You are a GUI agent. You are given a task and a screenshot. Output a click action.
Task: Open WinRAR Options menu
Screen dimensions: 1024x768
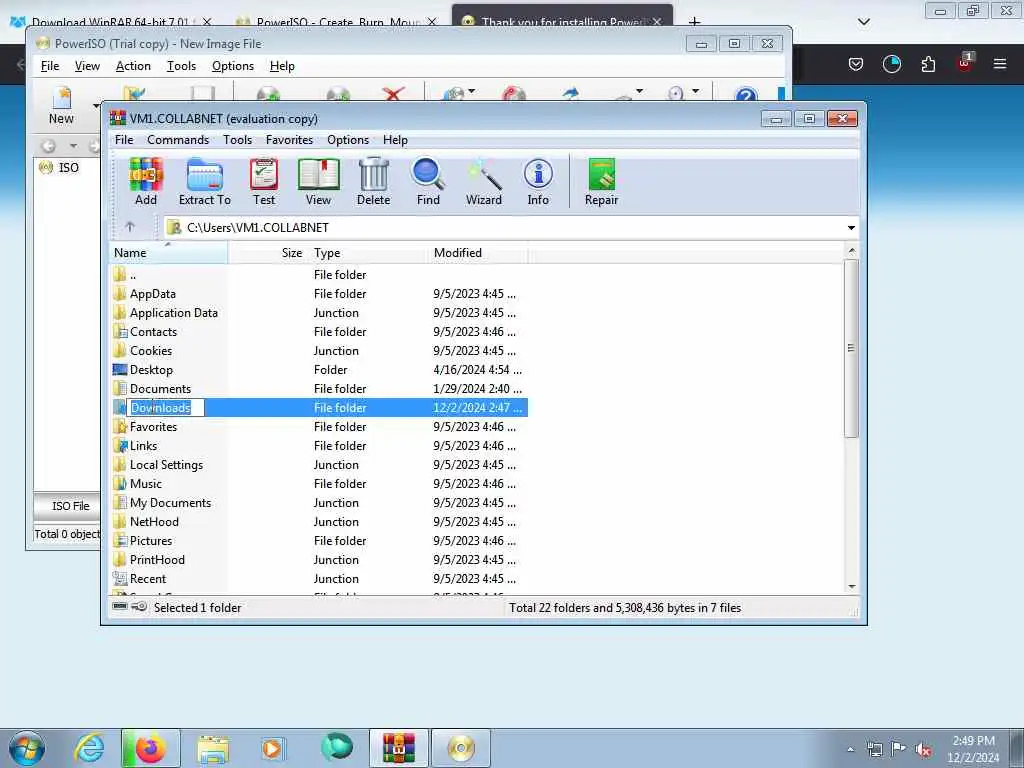[348, 140]
